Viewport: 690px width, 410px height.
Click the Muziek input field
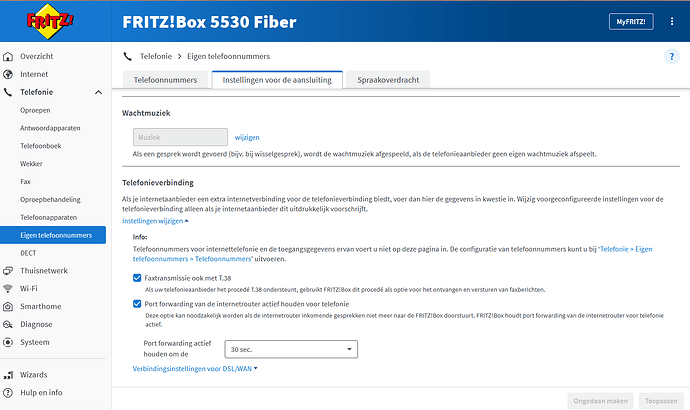[x=180, y=137]
